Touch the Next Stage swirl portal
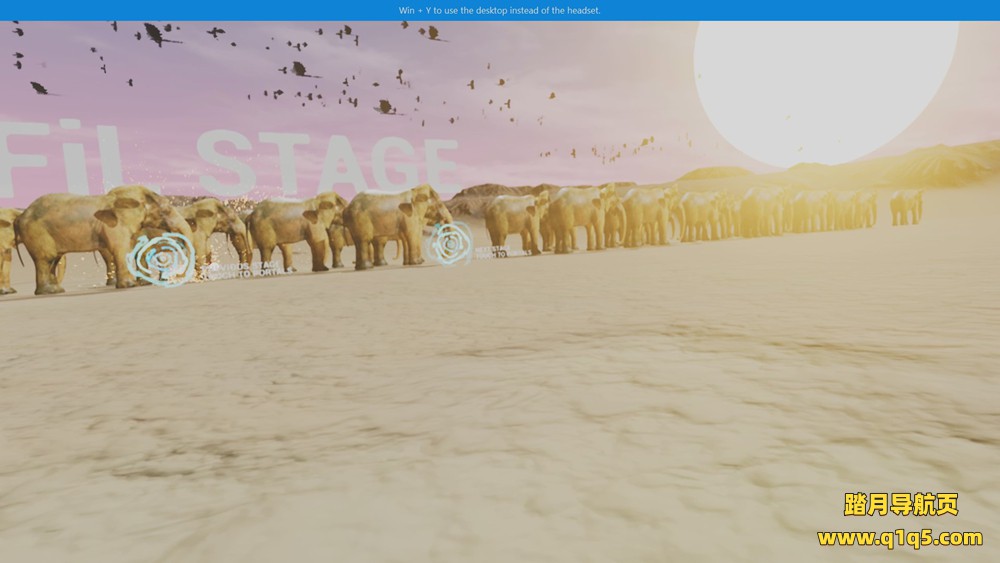1000x563 pixels. 450,243
